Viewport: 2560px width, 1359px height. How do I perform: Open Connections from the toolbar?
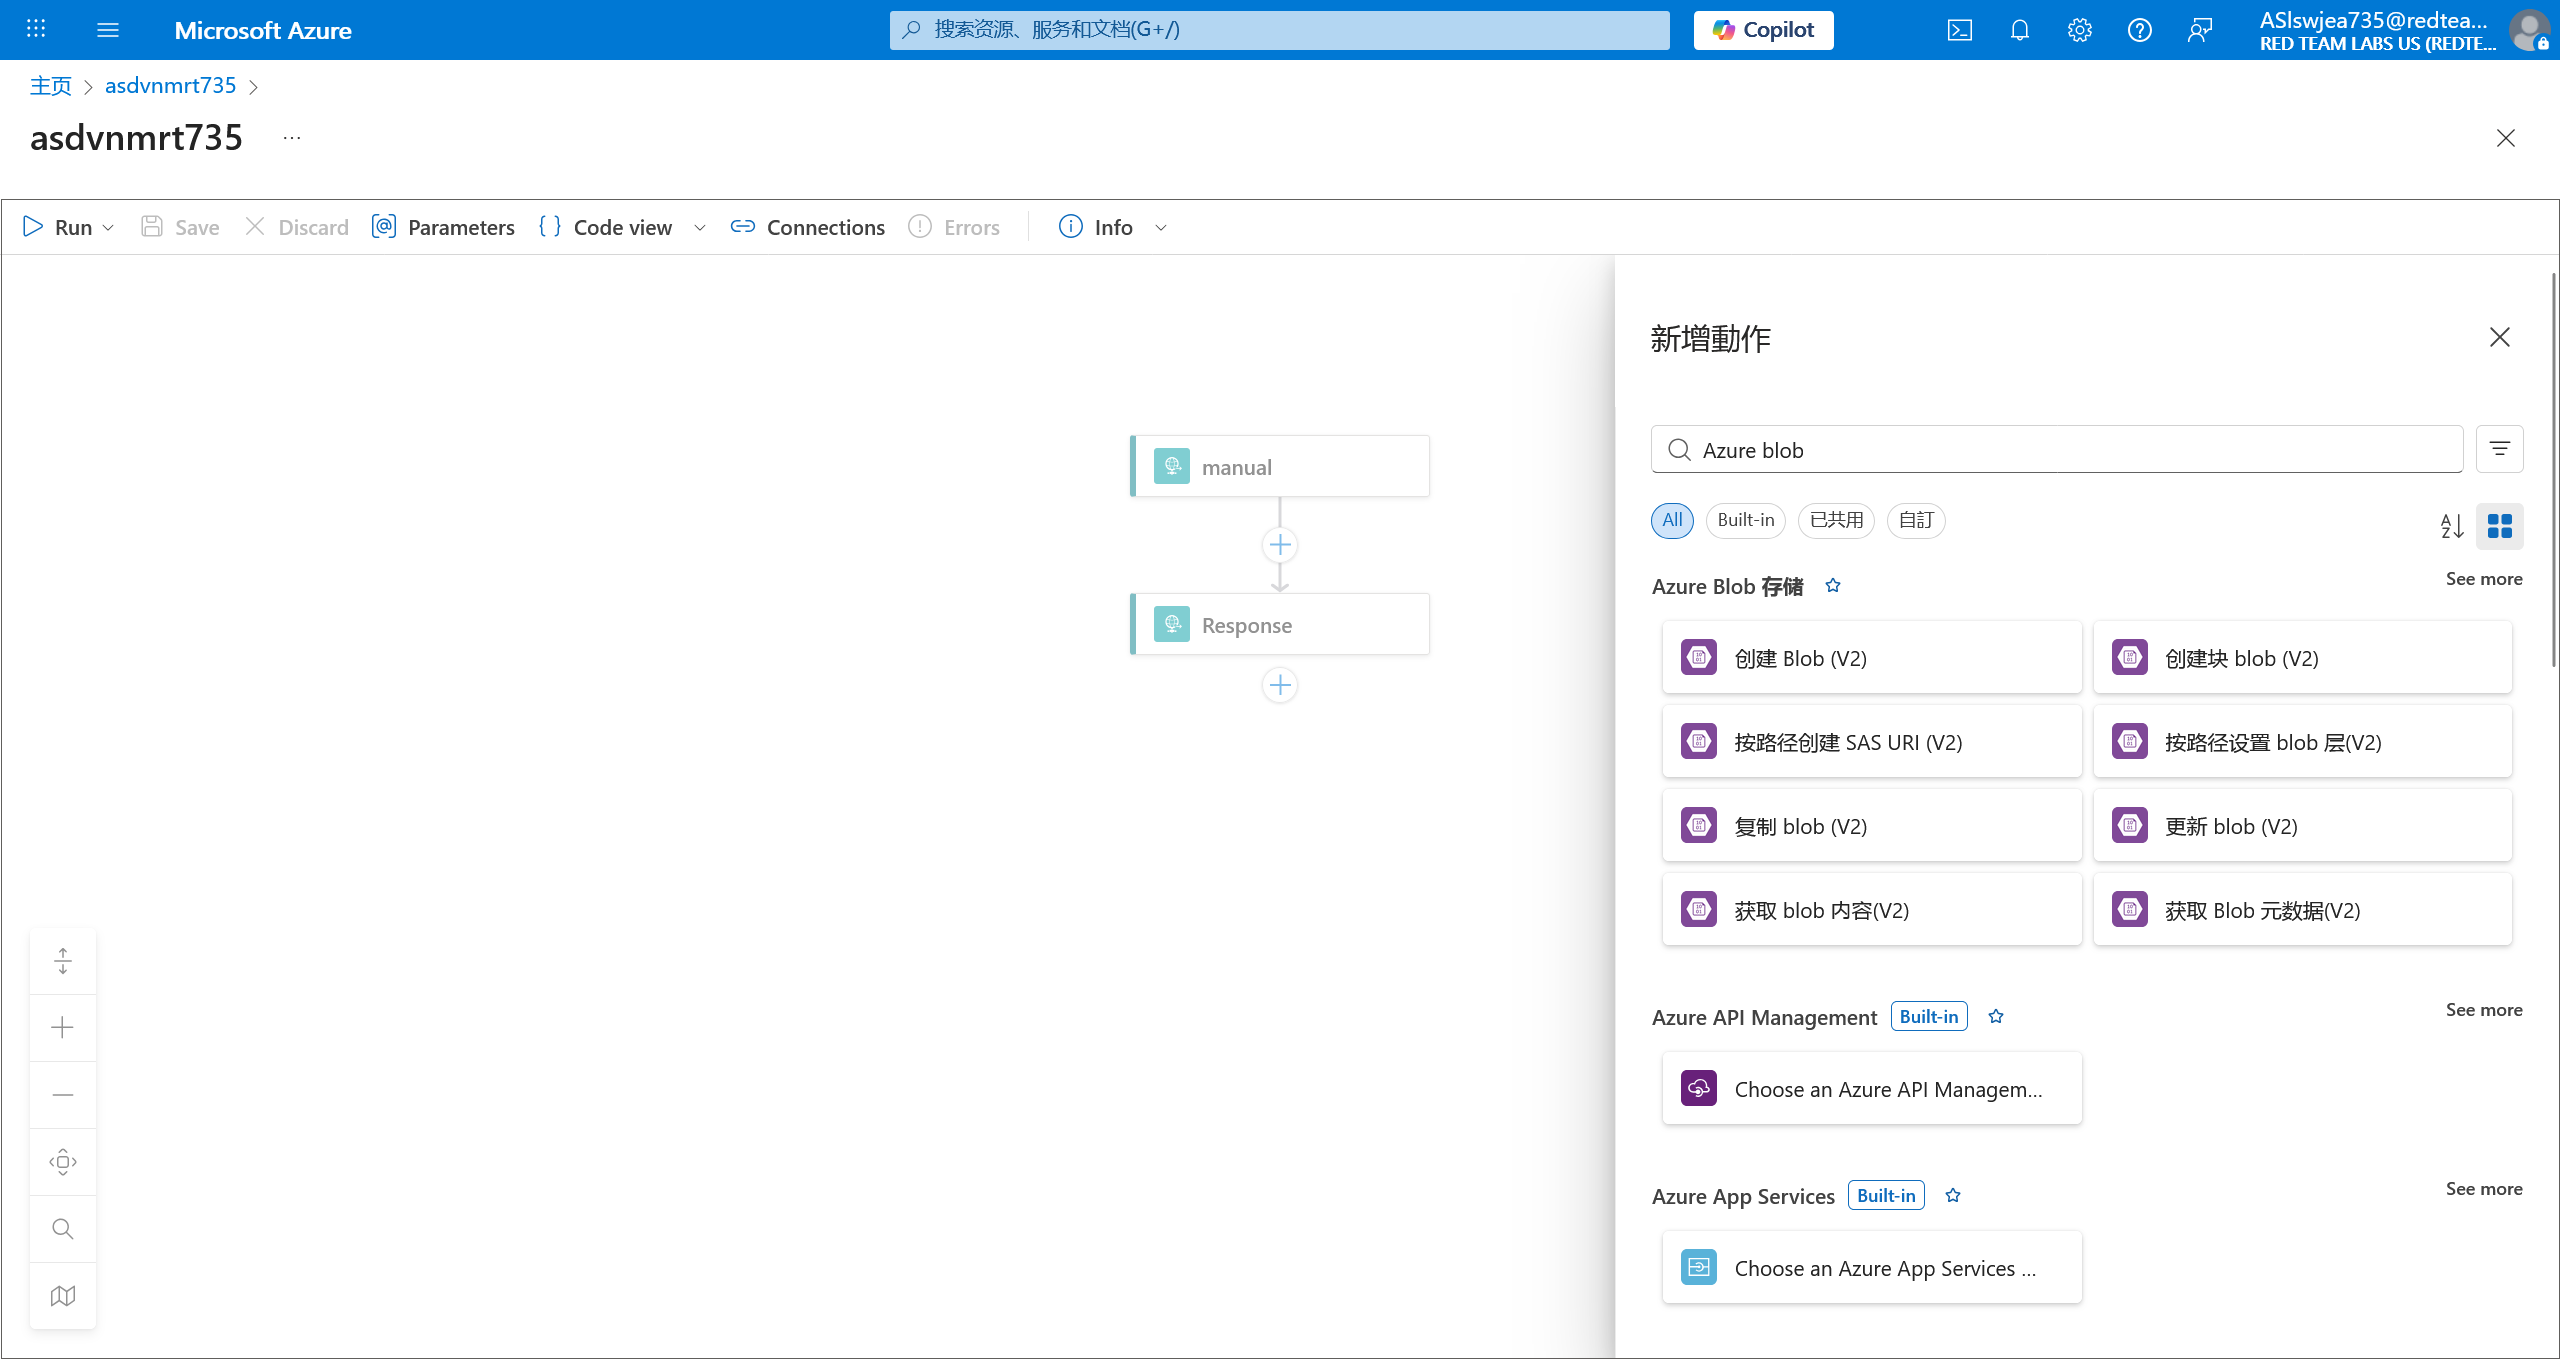pyautogui.click(x=807, y=228)
